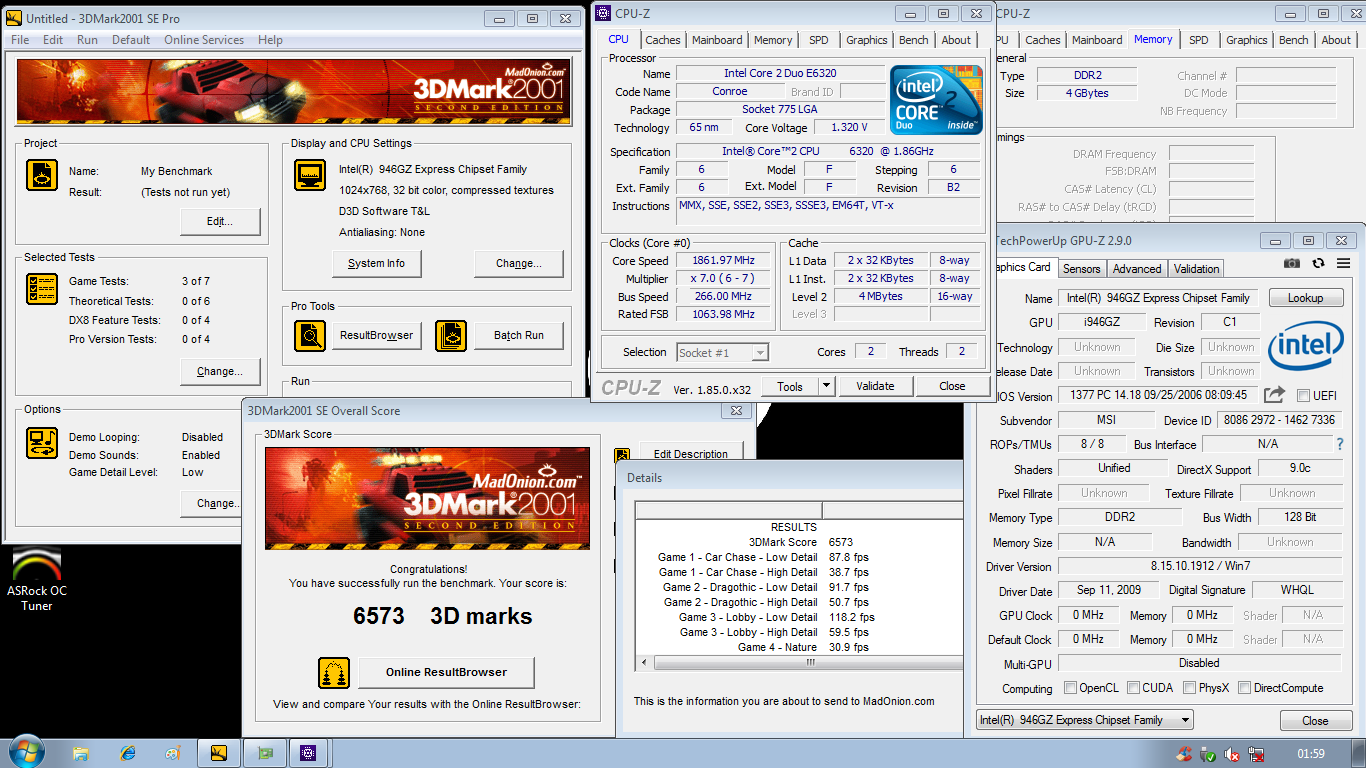Viewport: 1366px width, 768px height.
Task: Tick the DirectCompute checkbox
Action: 1245,688
